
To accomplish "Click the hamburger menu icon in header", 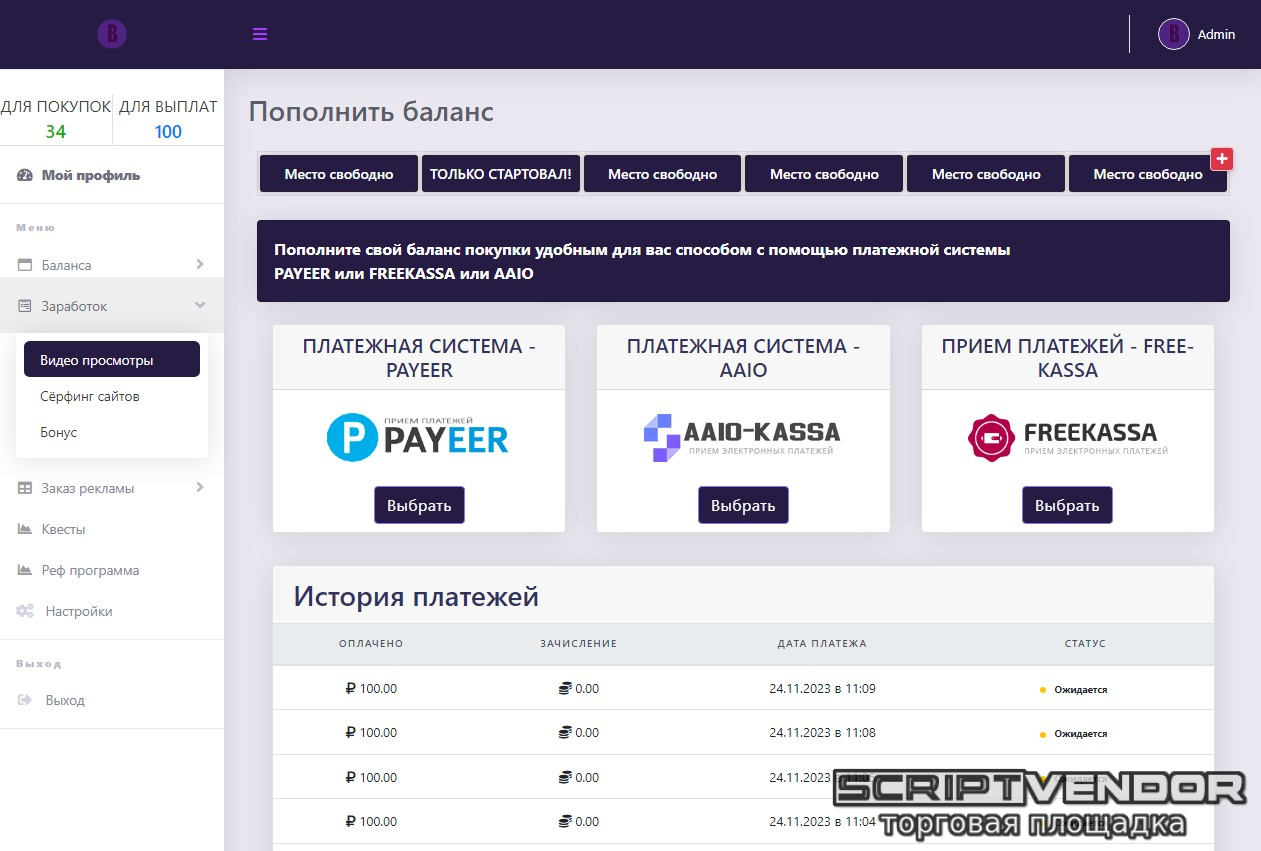I will click(260, 34).
